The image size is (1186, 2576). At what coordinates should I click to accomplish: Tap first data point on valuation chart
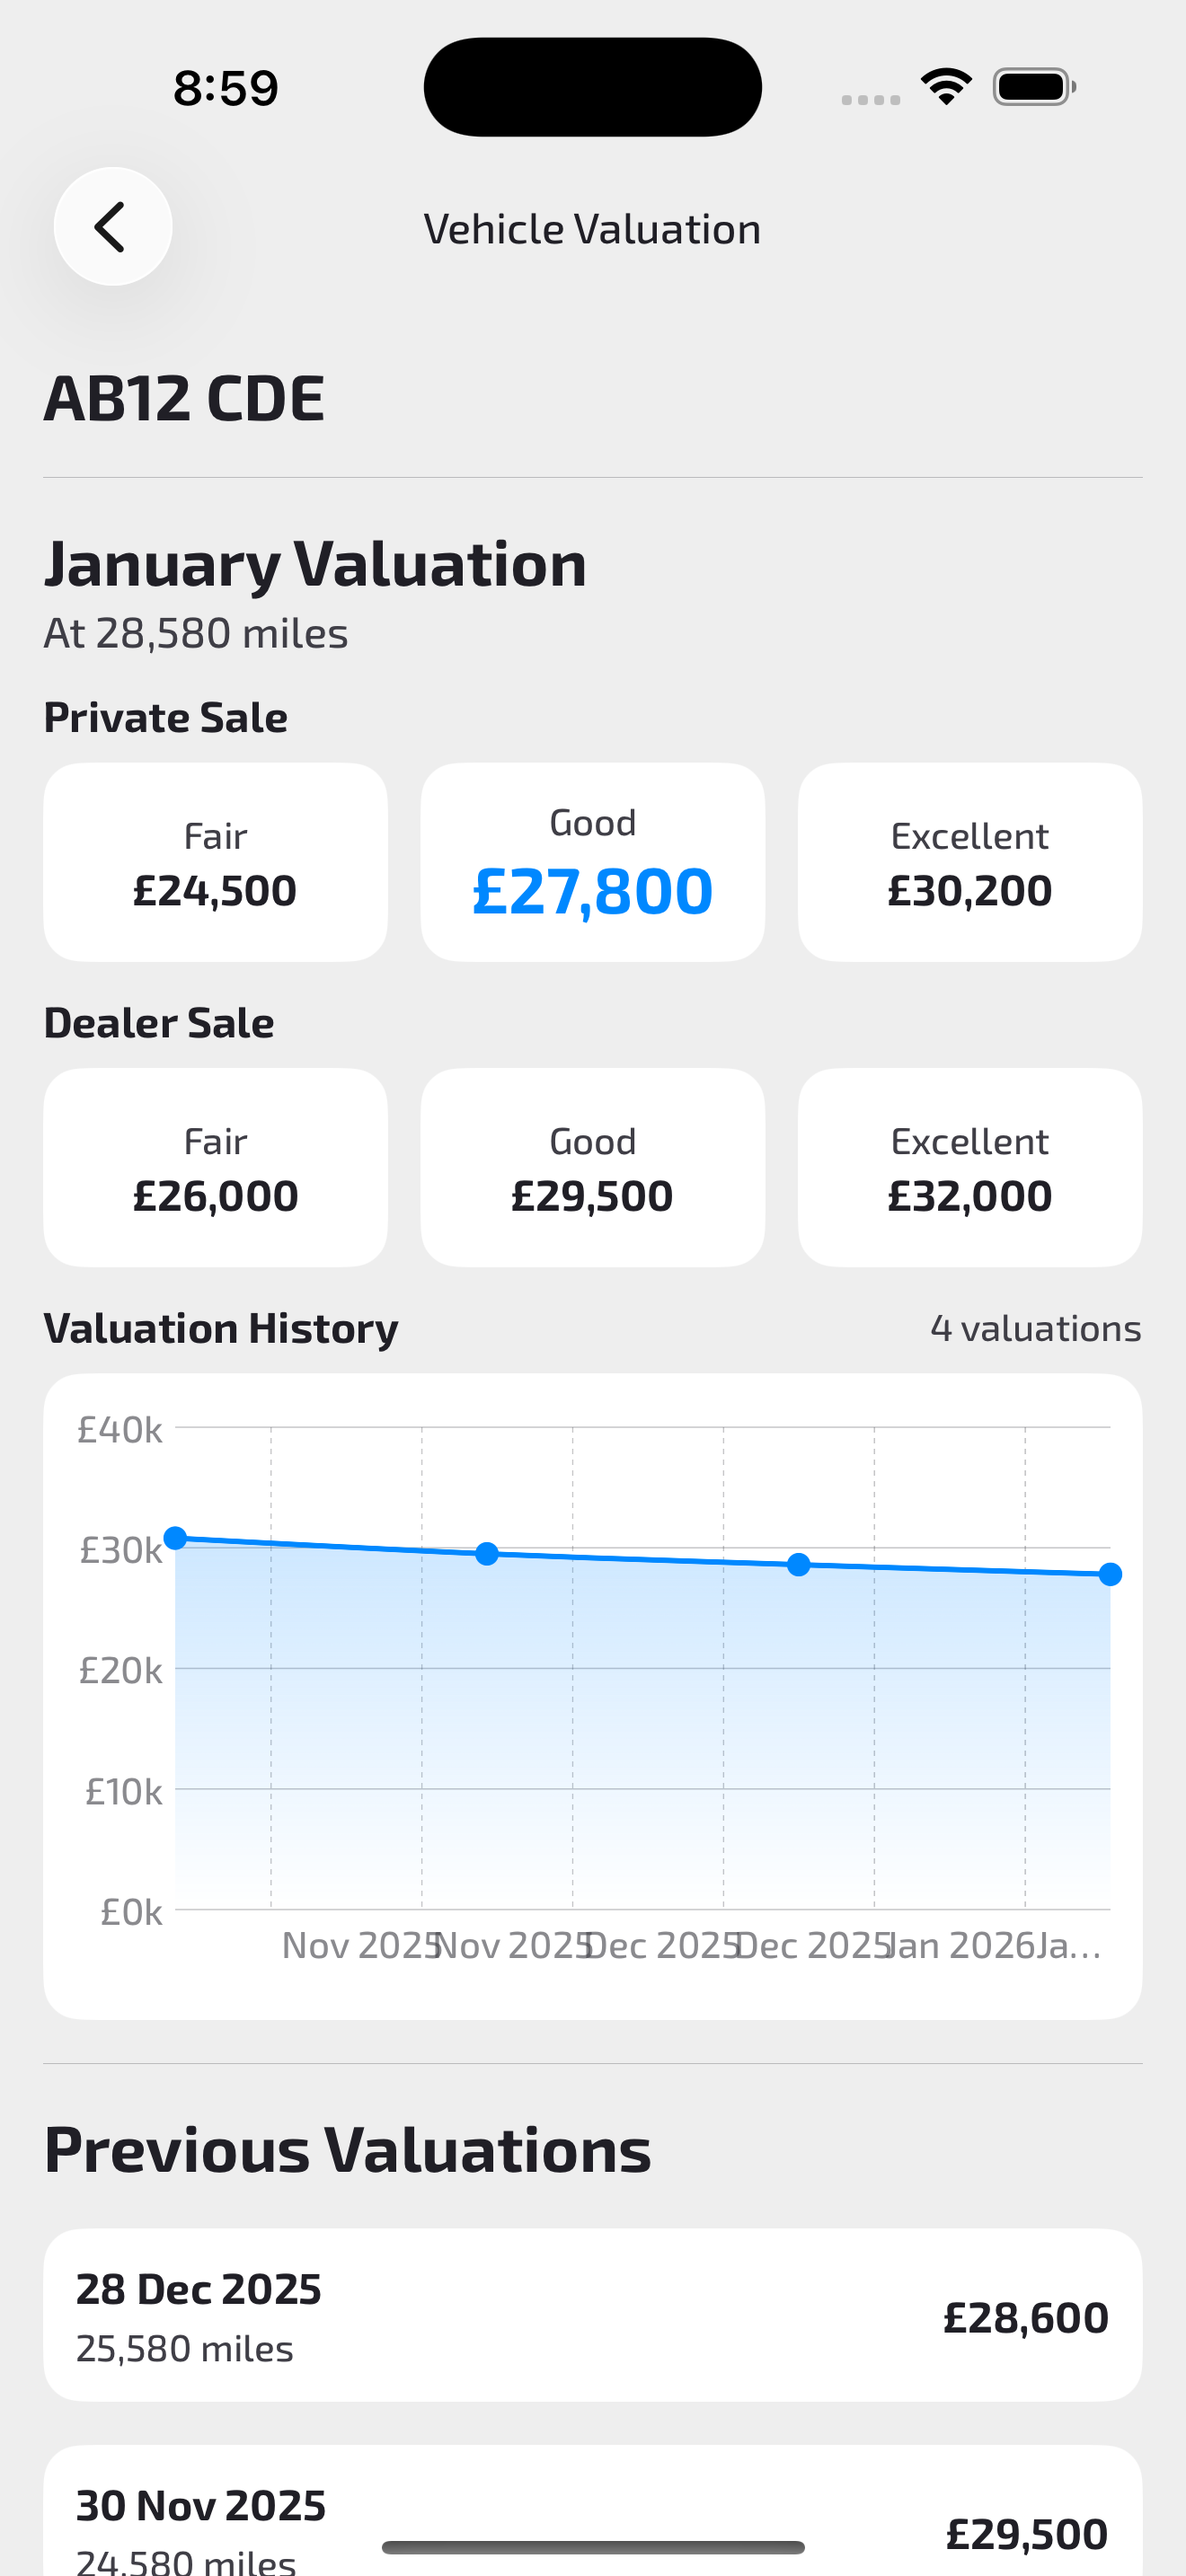coord(176,1538)
